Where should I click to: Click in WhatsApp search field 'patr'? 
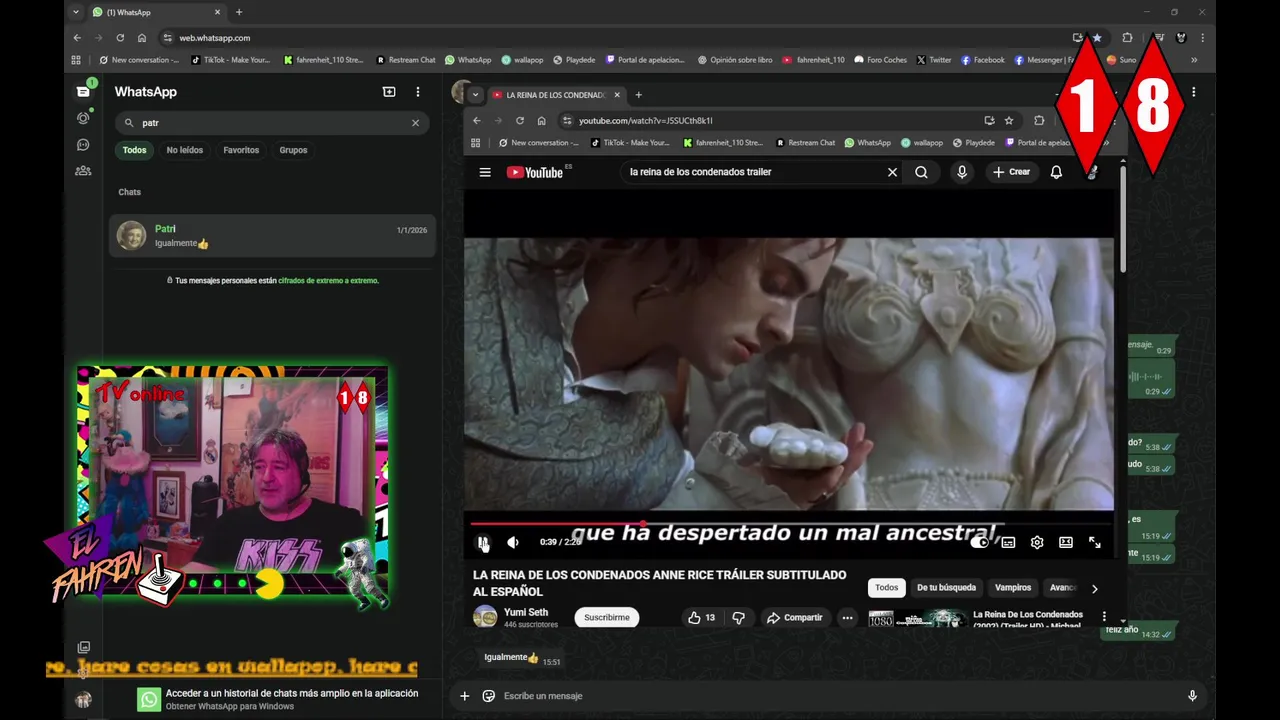tap(270, 123)
